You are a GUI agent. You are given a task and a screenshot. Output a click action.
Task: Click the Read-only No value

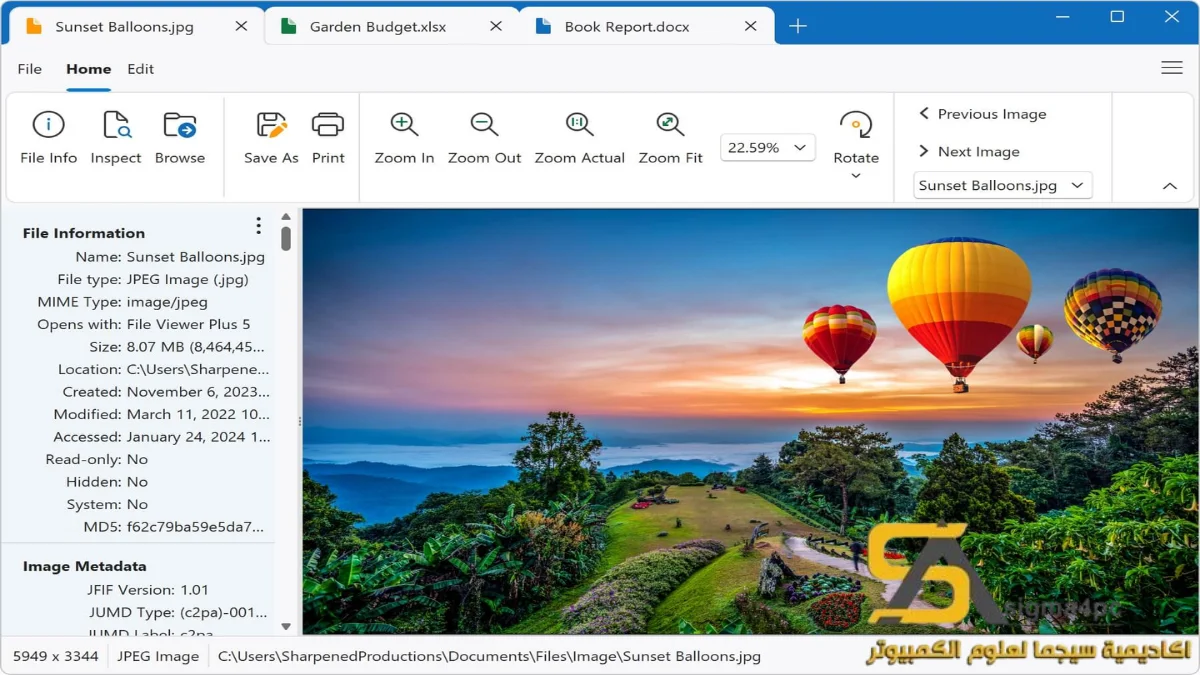(x=137, y=459)
